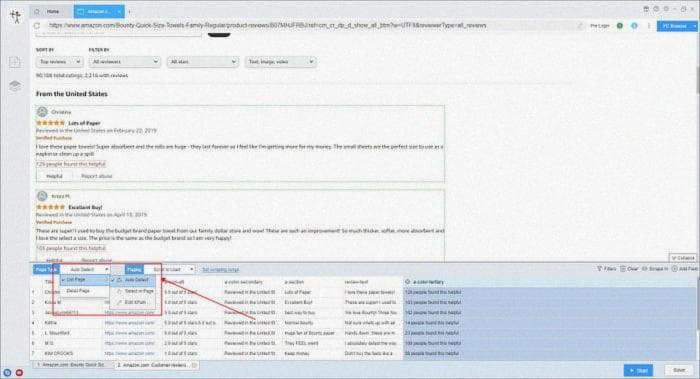The height and width of the screenshot is (379, 700).
Task: Reload the page with refresh icon
Action: 37,26
